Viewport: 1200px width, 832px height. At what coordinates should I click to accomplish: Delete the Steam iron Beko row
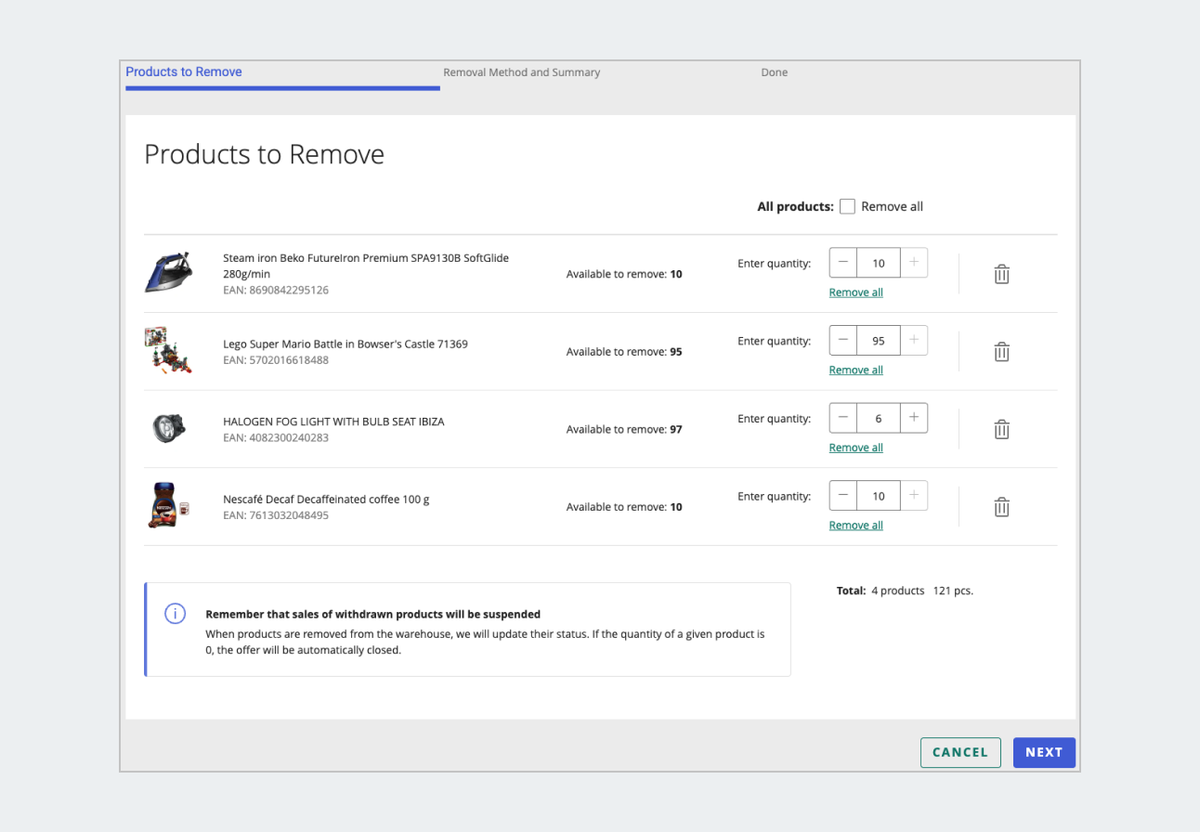(x=1001, y=274)
